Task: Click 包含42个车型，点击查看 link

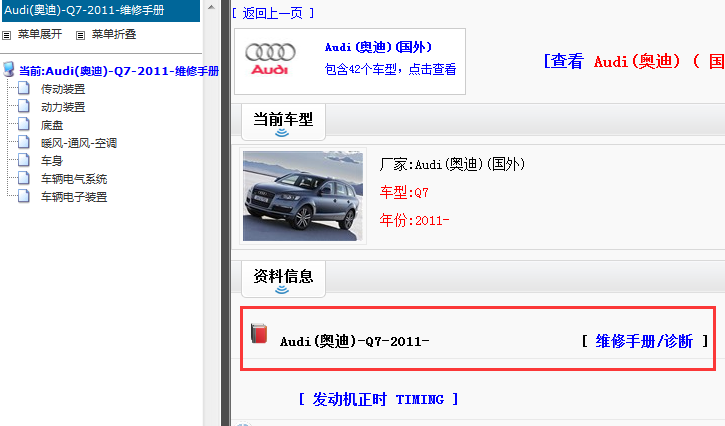Action: coord(391,69)
